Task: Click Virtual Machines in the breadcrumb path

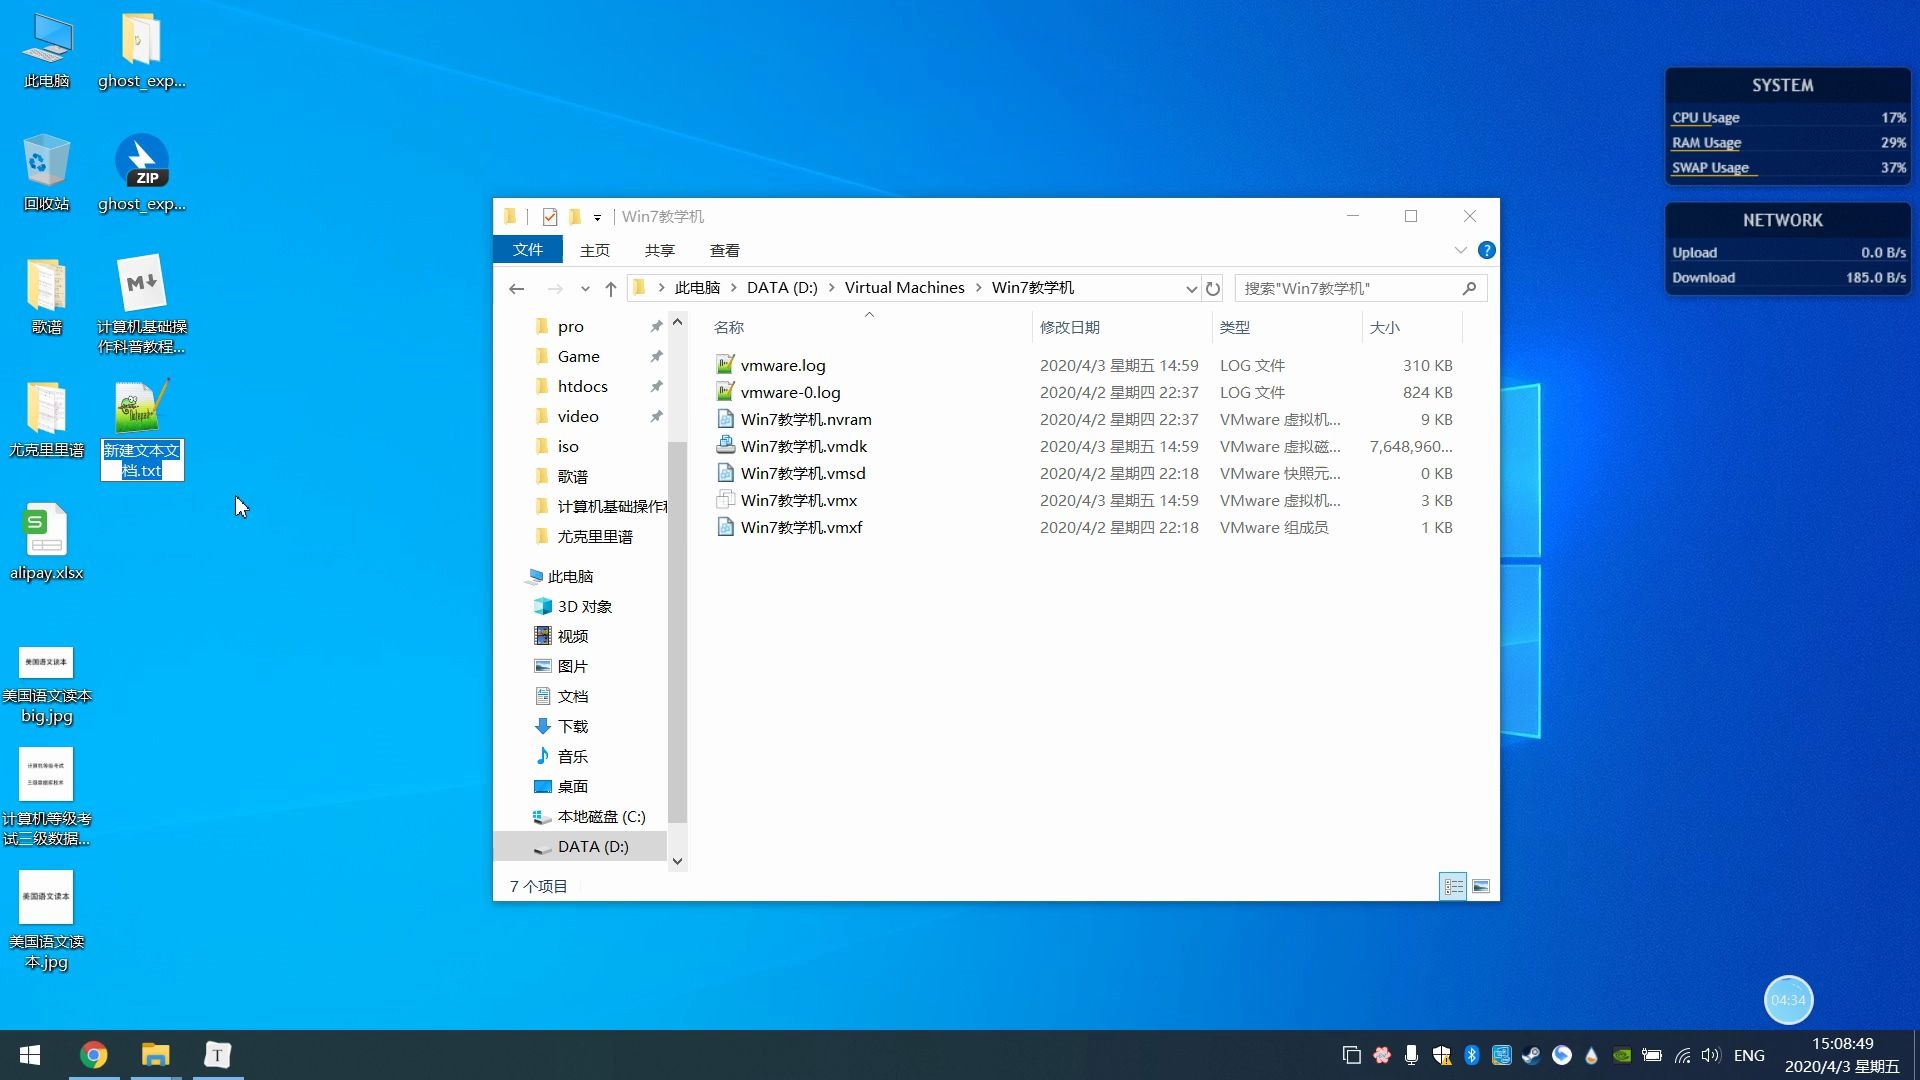Action: pyautogui.click(x=904, y=287)
